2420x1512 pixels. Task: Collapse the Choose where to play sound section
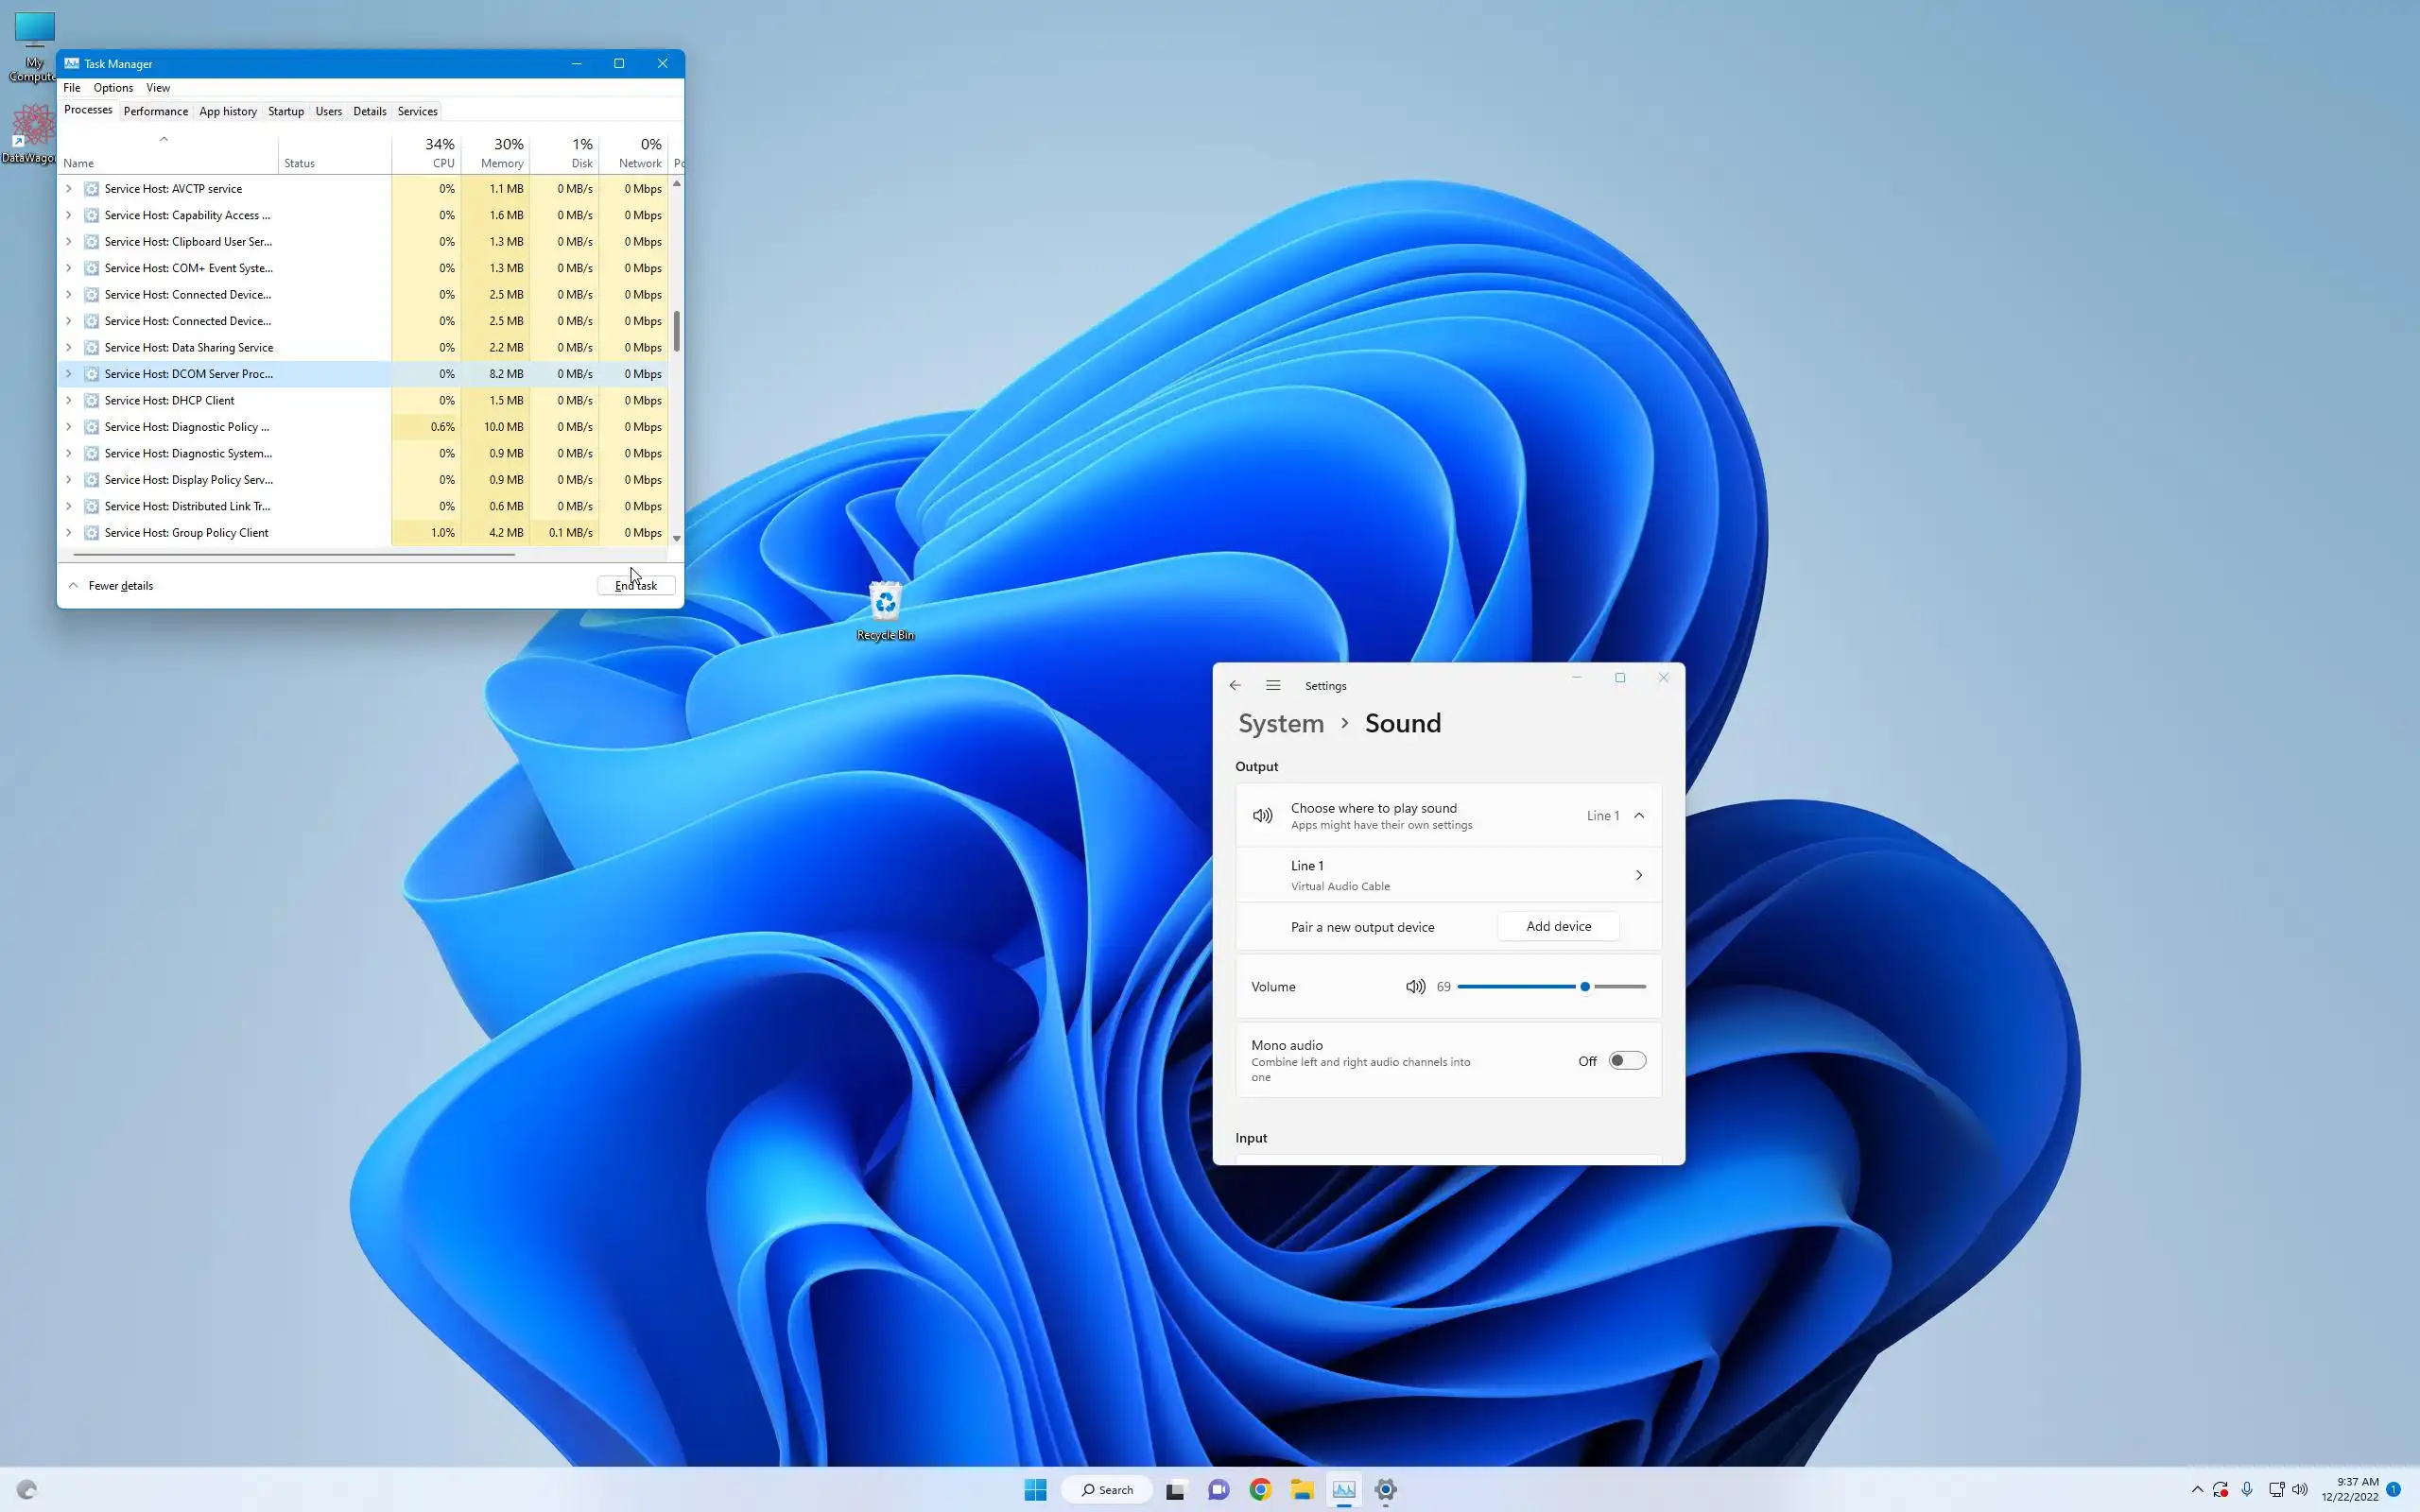click(1639, 815)
